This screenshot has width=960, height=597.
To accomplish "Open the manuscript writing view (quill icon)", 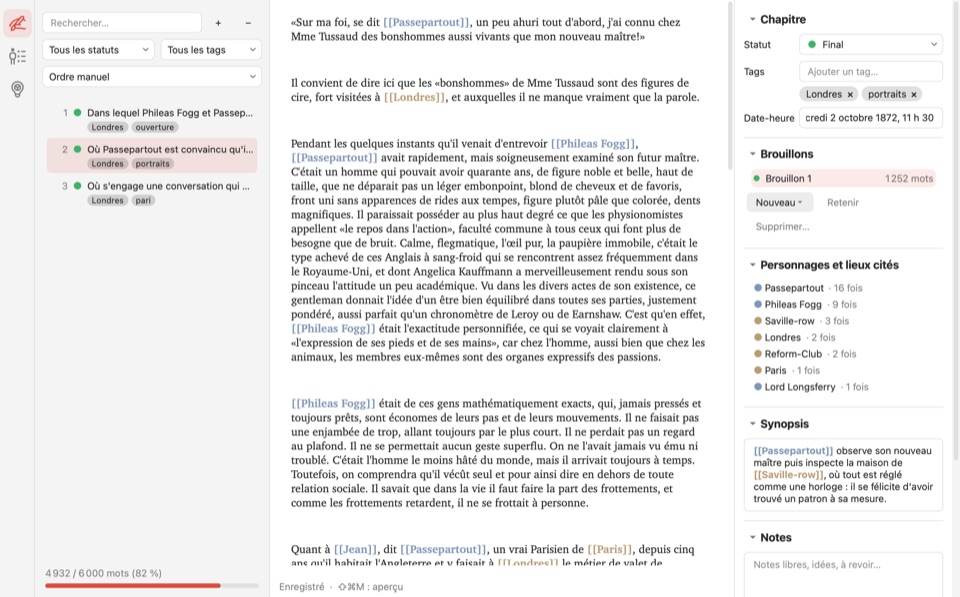I will pos(17,24).
